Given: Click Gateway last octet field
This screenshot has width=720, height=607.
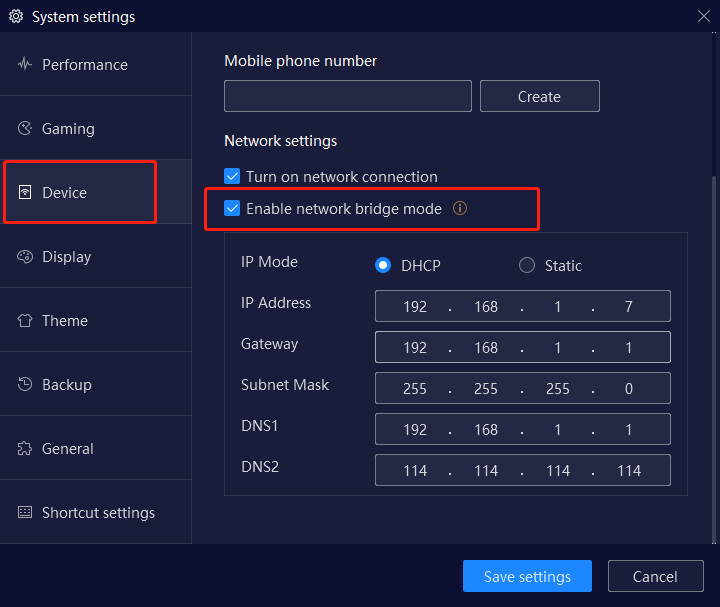Looking at the screenshot, I should coord(629,348).
